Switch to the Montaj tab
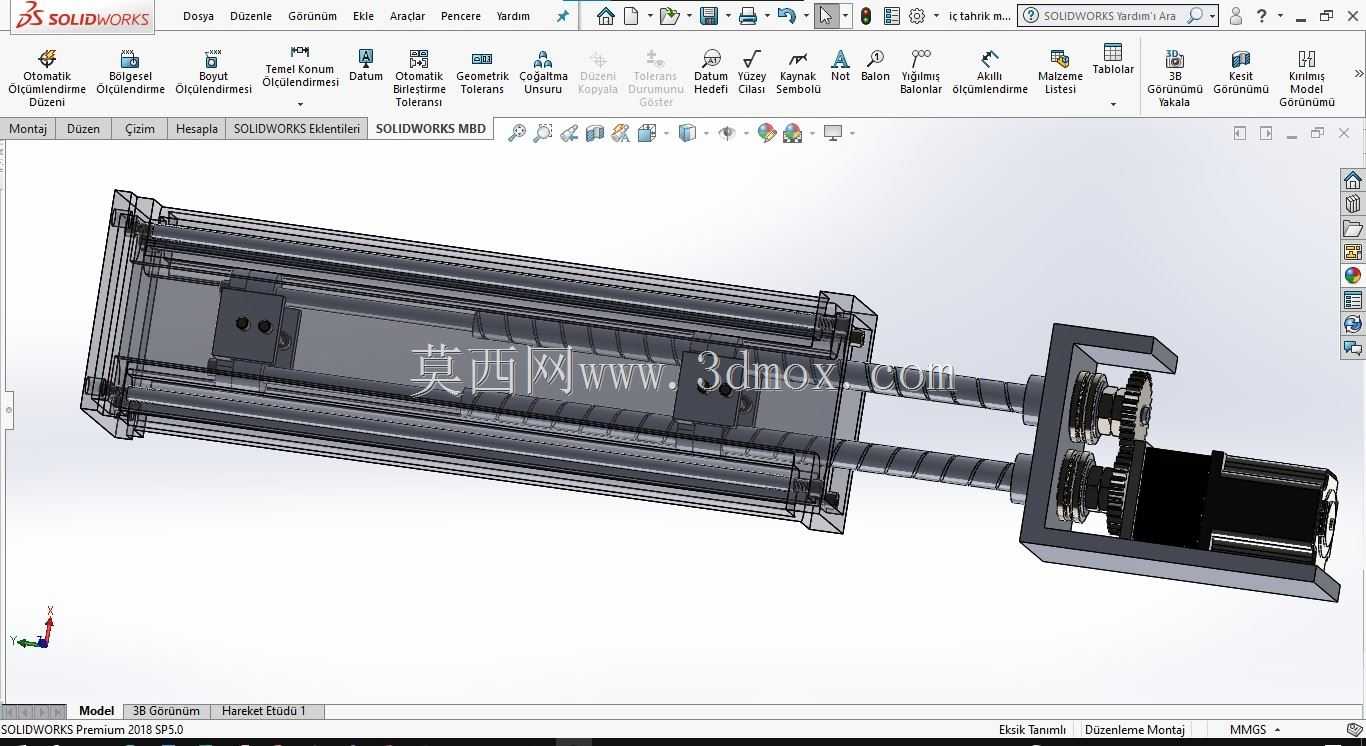 click(28, 129)
